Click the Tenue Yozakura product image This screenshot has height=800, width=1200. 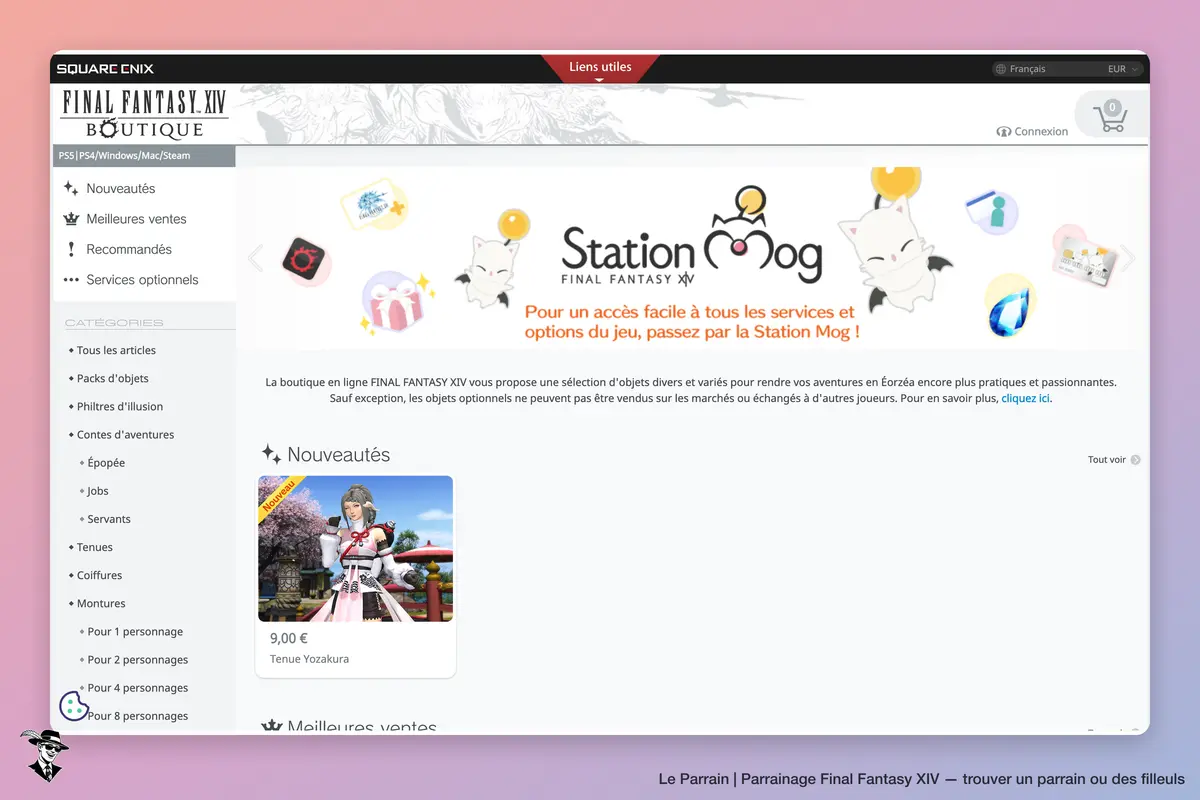pyautogui.click(x=355, y=548)
